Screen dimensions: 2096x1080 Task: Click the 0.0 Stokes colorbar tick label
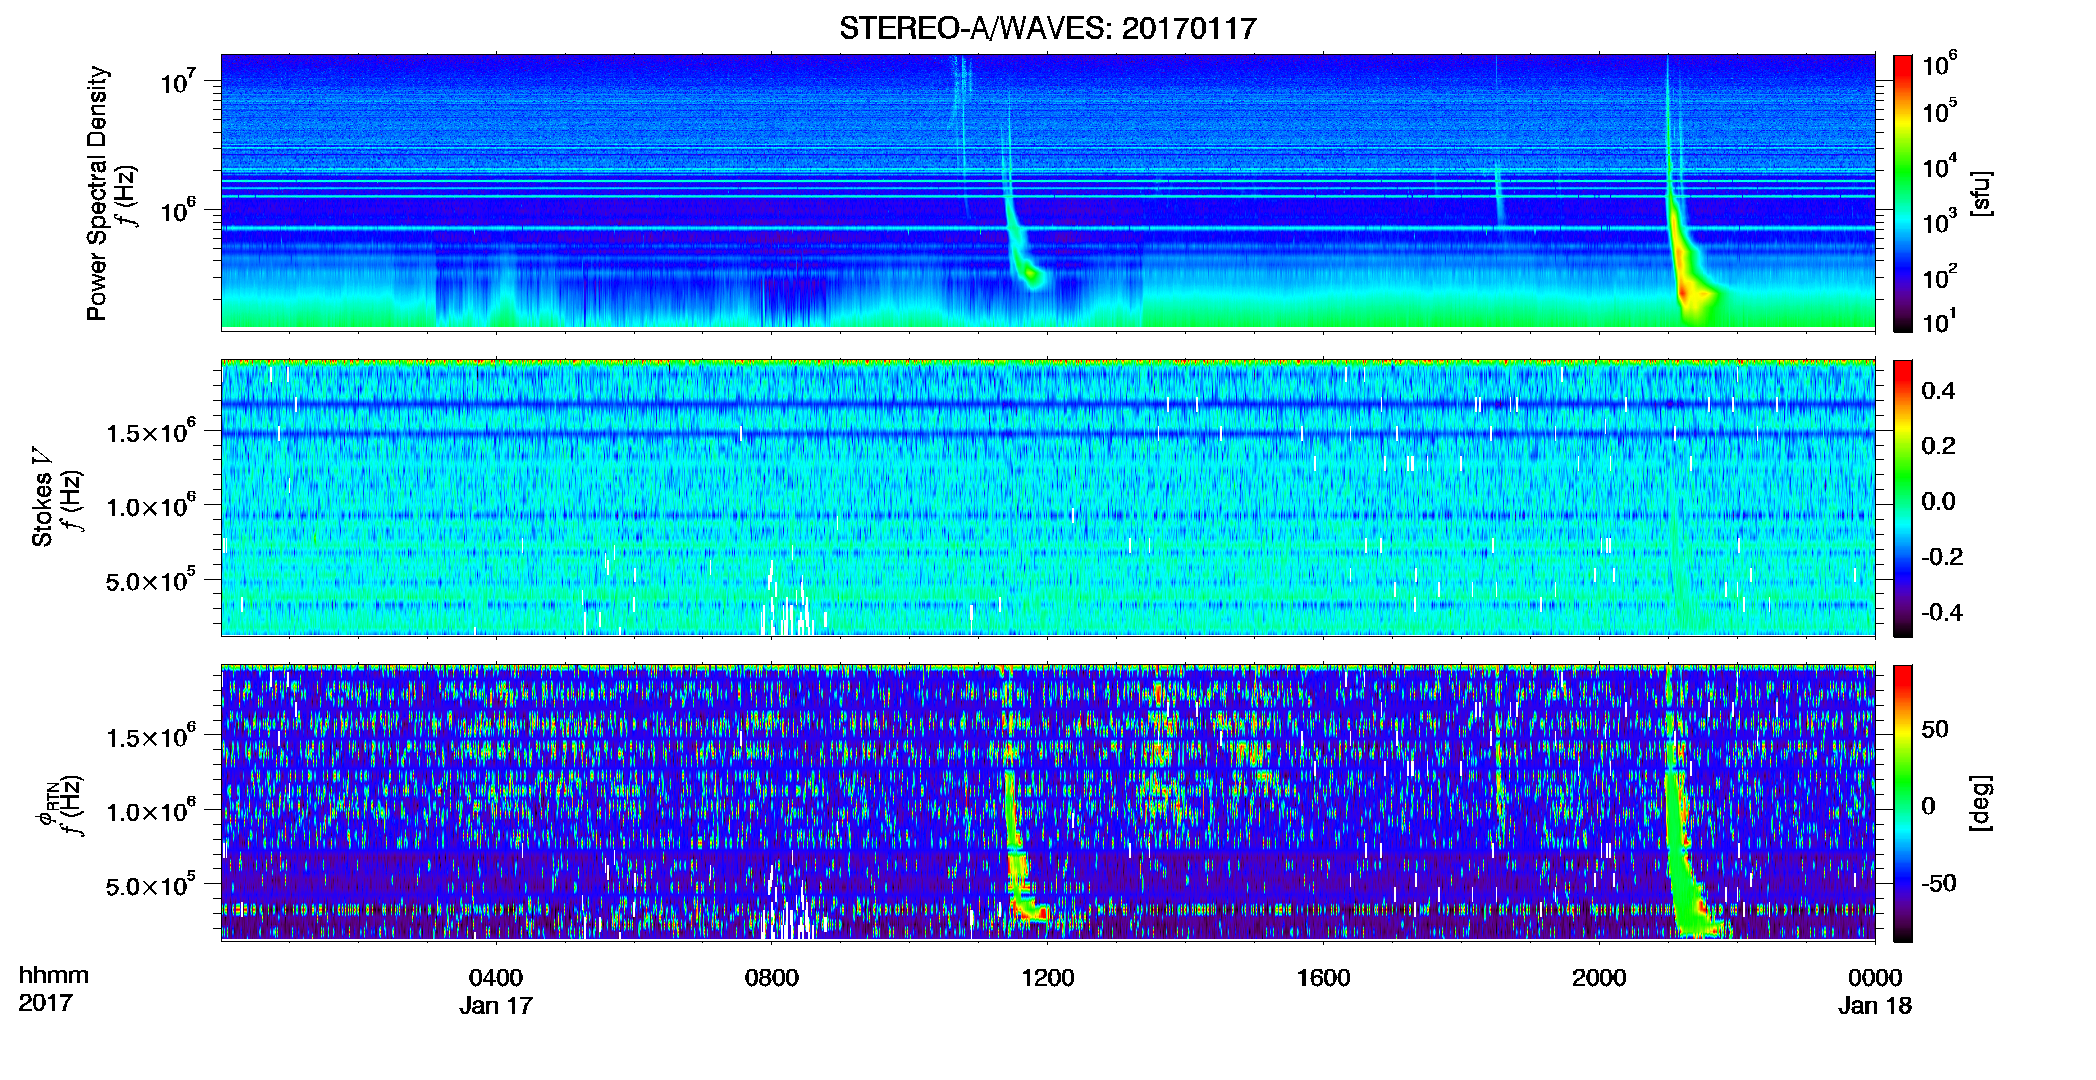(1938, 501)
